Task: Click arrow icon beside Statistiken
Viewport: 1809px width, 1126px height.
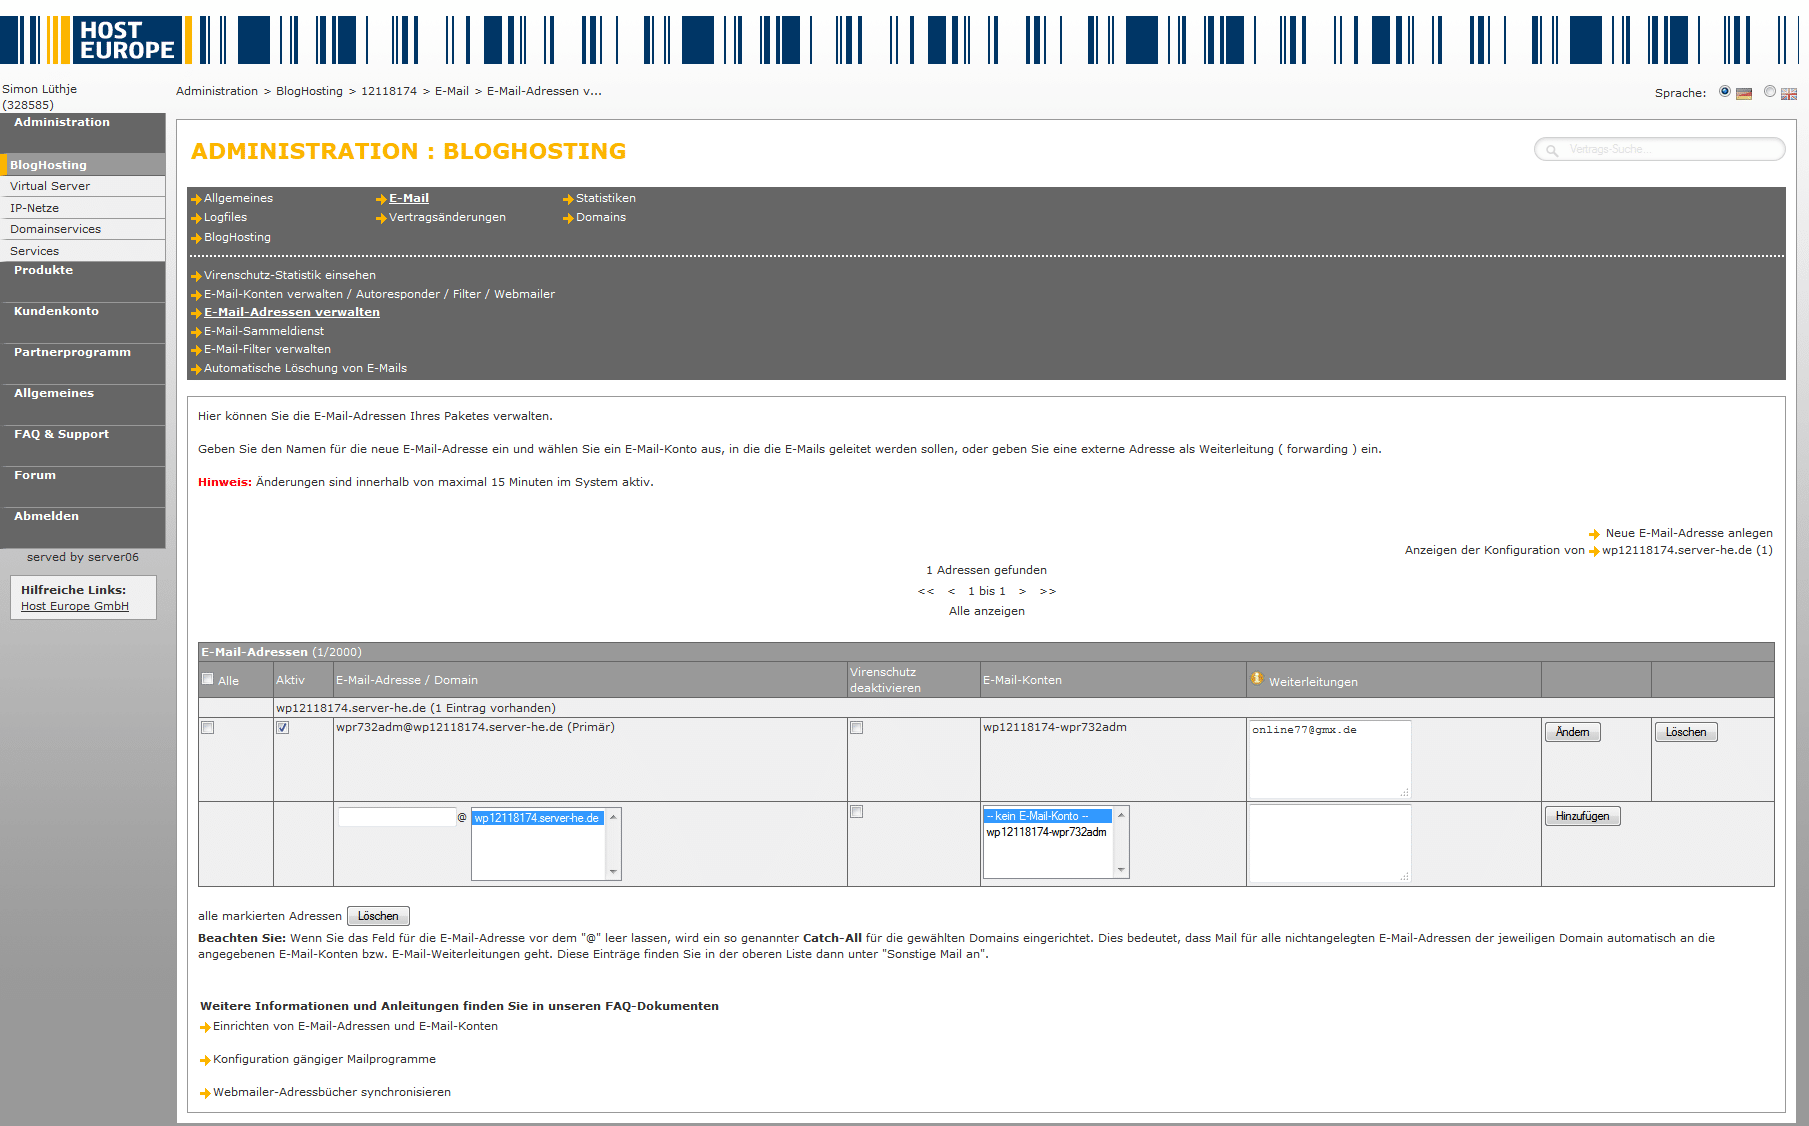Action: tap(568, 199)
